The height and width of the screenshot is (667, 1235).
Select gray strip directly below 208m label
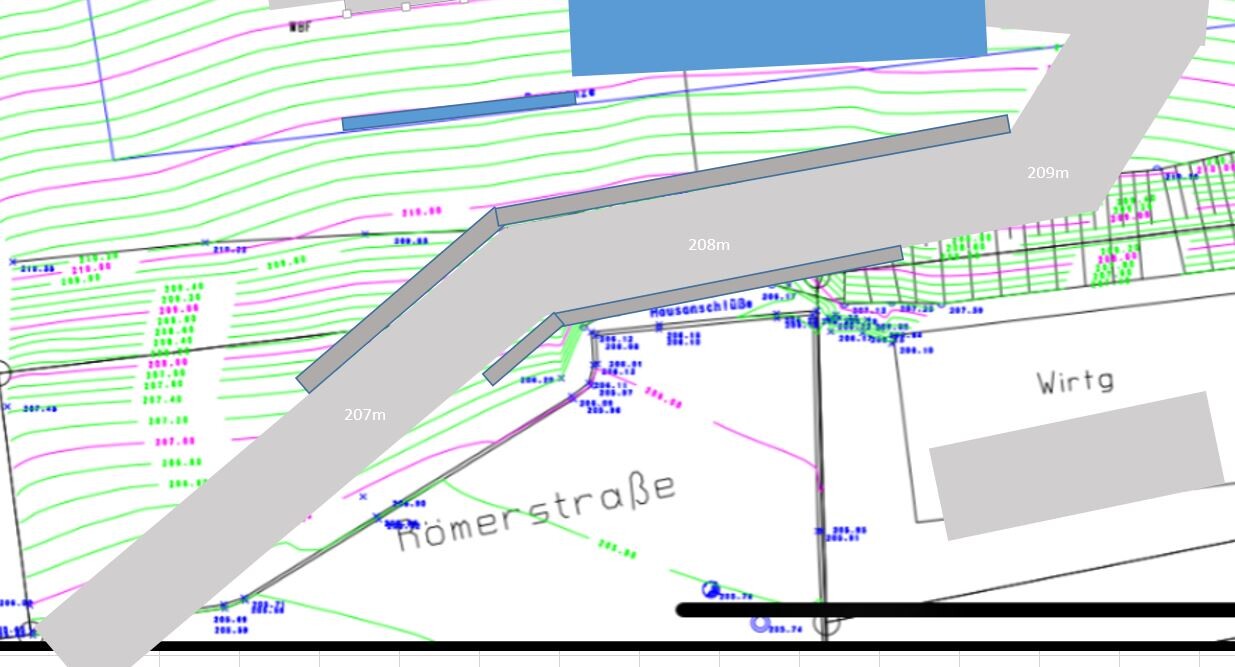pos(729,285)
